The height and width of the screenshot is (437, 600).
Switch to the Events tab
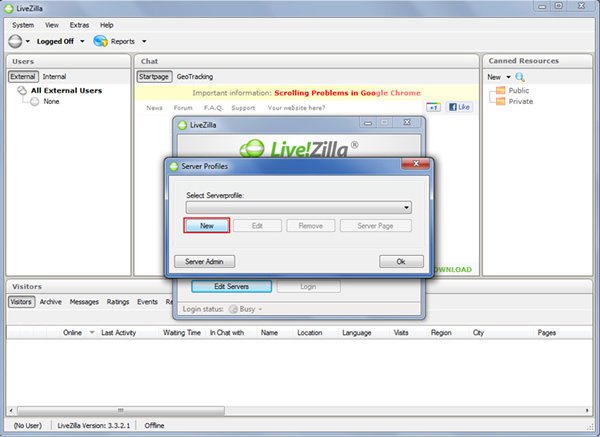[x=147, y=302]
